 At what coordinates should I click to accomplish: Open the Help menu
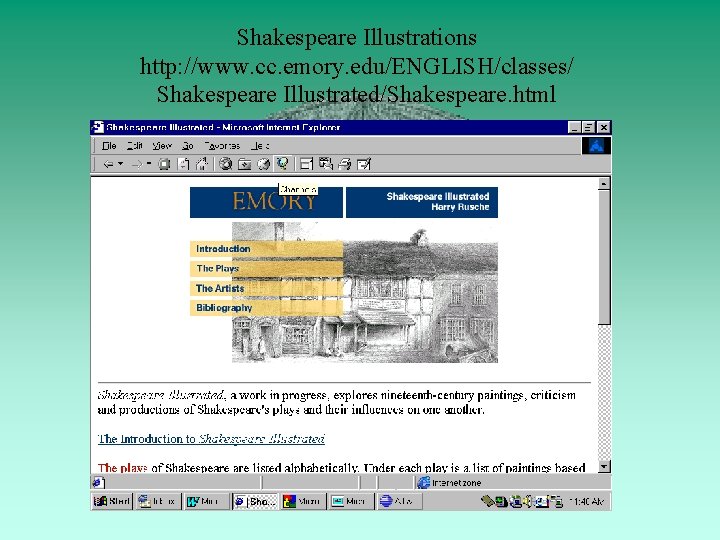click(x=260, y=146)
